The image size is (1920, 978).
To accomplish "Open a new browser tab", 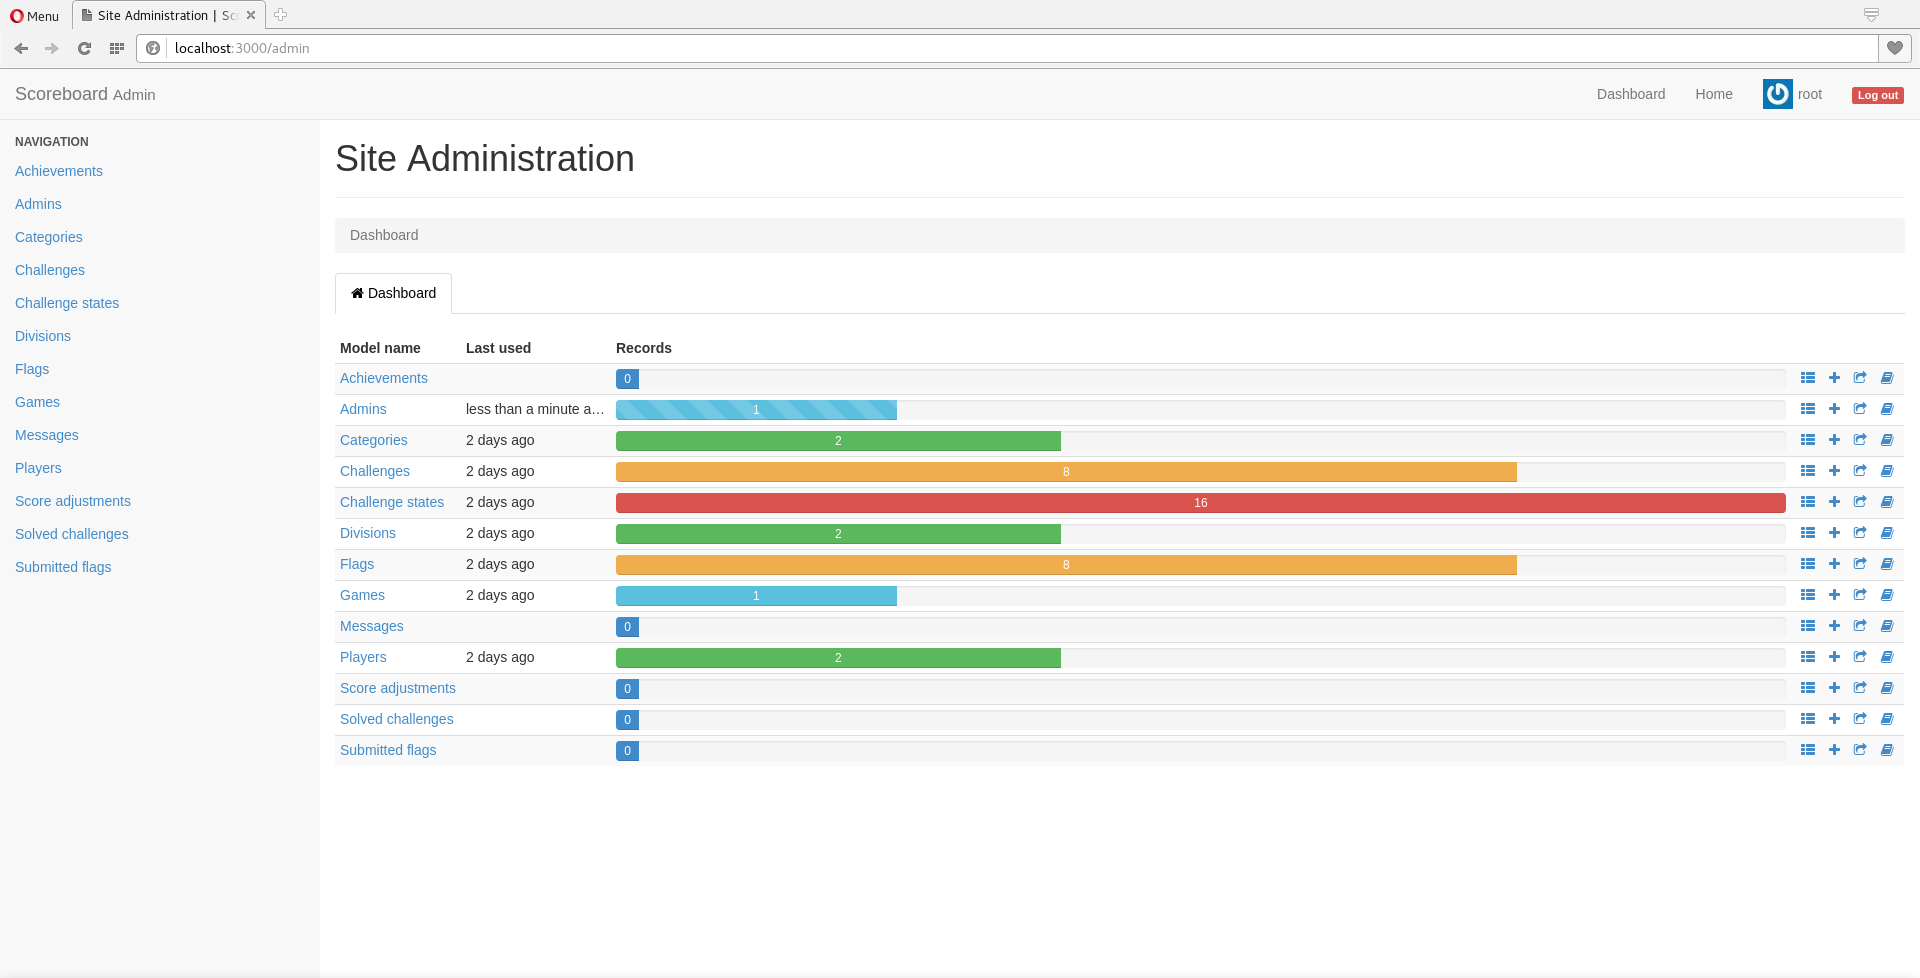I will click(280, 15).
